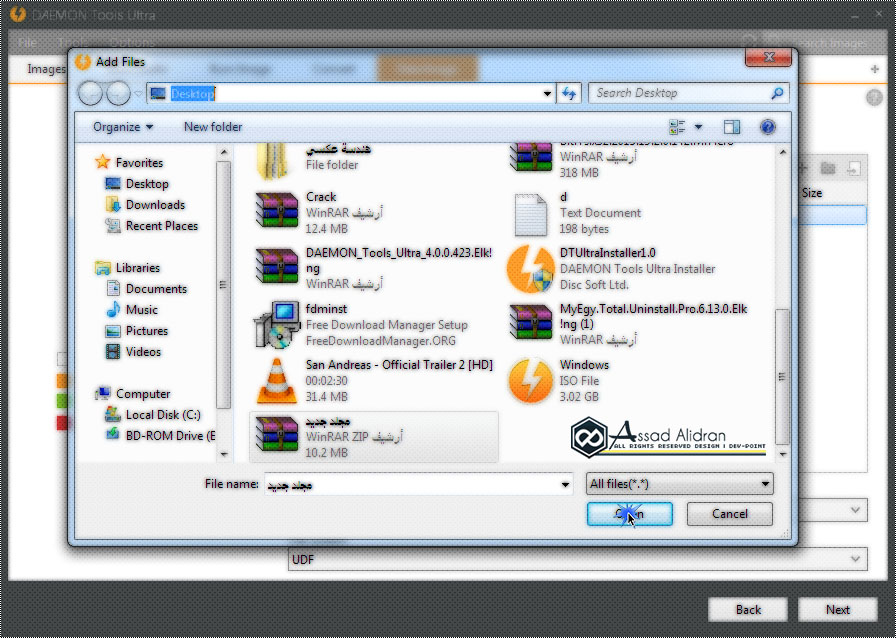Close the Add Files dialog
The image size is (896, 638).
[769, 57]
